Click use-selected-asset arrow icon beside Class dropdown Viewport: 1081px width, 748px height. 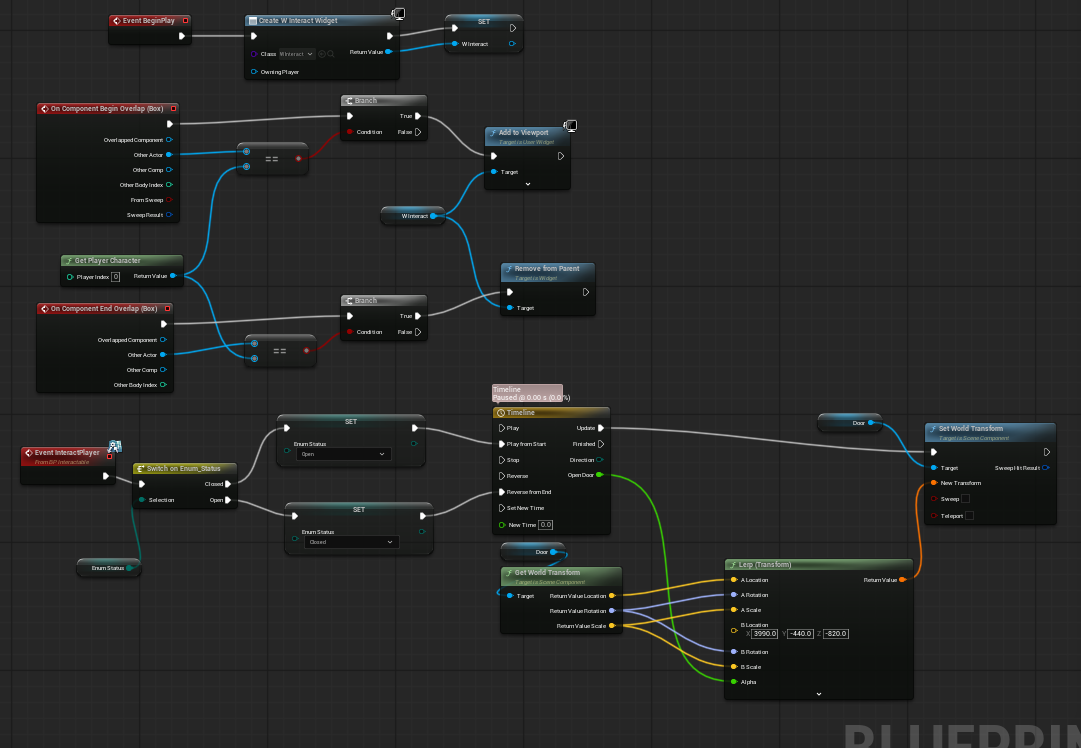click(x=322, y=54)
